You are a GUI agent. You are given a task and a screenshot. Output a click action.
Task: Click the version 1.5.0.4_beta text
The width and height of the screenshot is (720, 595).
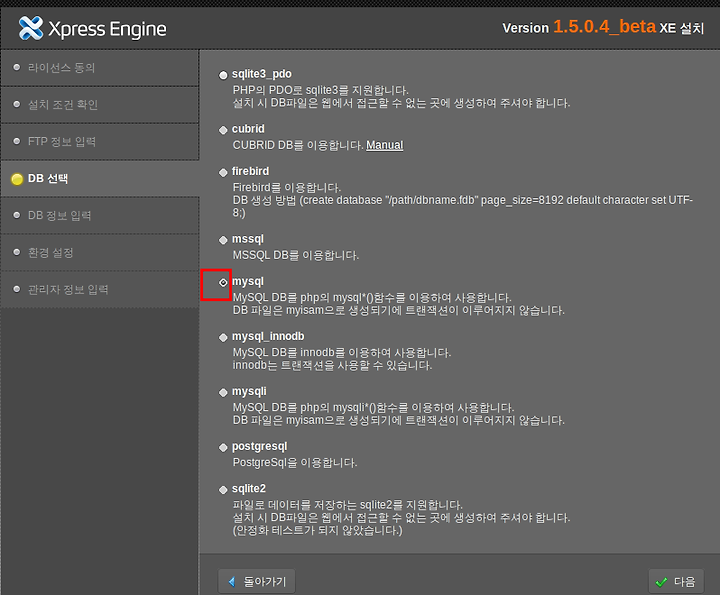tap(604, 27)
